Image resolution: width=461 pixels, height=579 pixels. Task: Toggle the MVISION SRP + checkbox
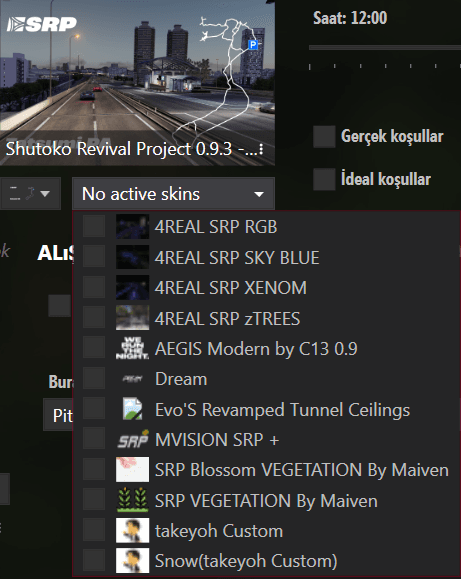[94, 439]
